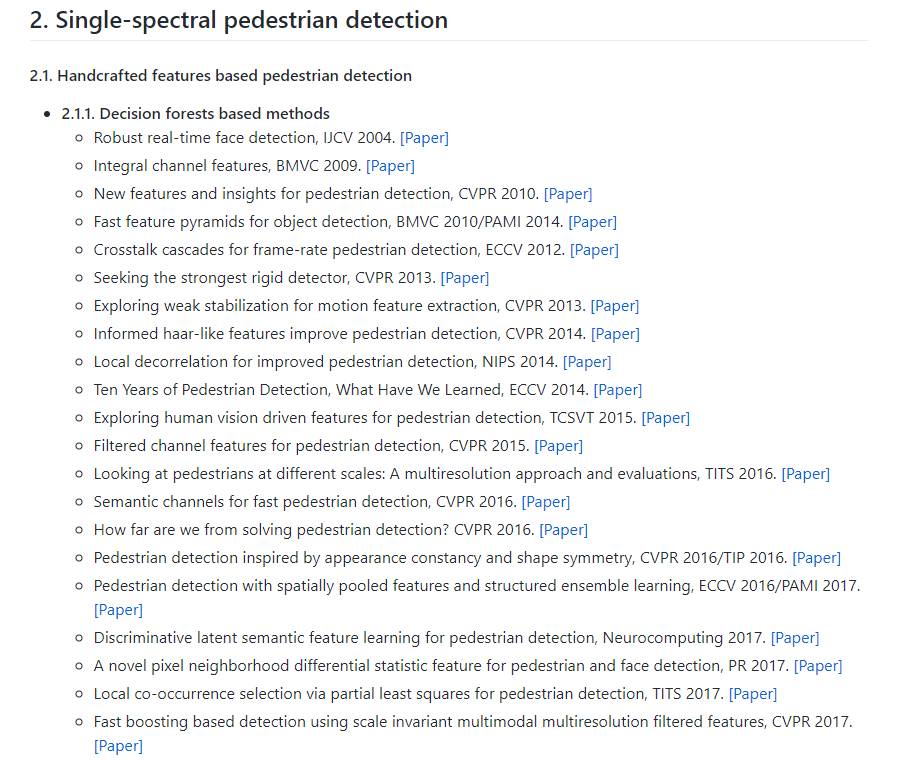Open Paper link for Discriminative latent semantic feature learning
Image resolution: width=900 pixels, height=762 pixels.
[795, 638]
